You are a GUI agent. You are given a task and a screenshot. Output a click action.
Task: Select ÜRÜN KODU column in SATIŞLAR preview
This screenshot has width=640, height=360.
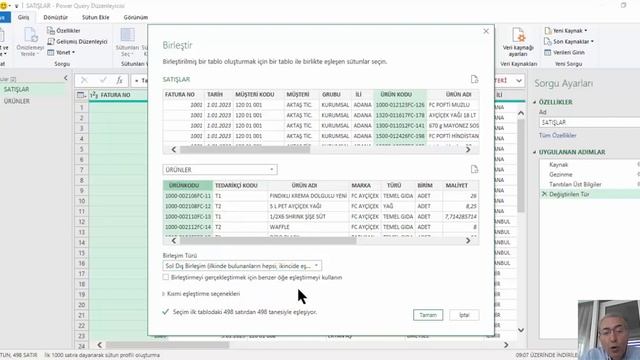[x=396, y=94]
